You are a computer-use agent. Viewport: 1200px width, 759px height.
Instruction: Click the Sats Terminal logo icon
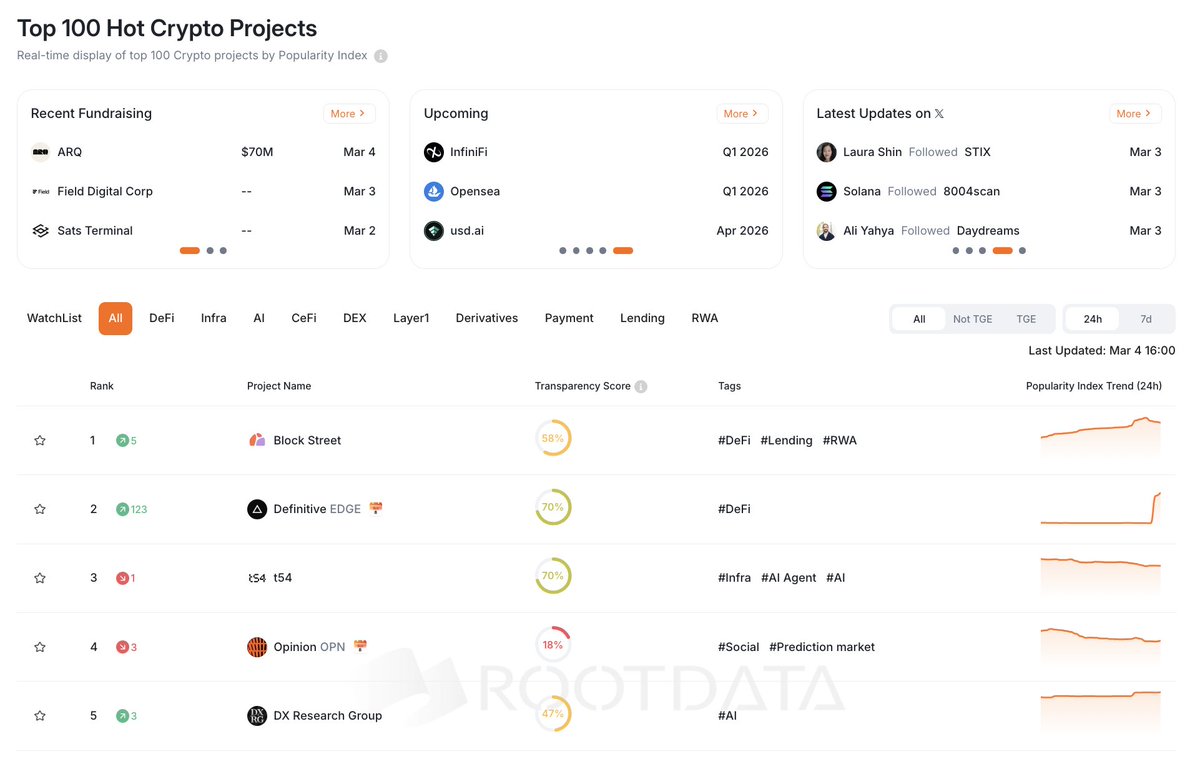click(x=41, y=230)
